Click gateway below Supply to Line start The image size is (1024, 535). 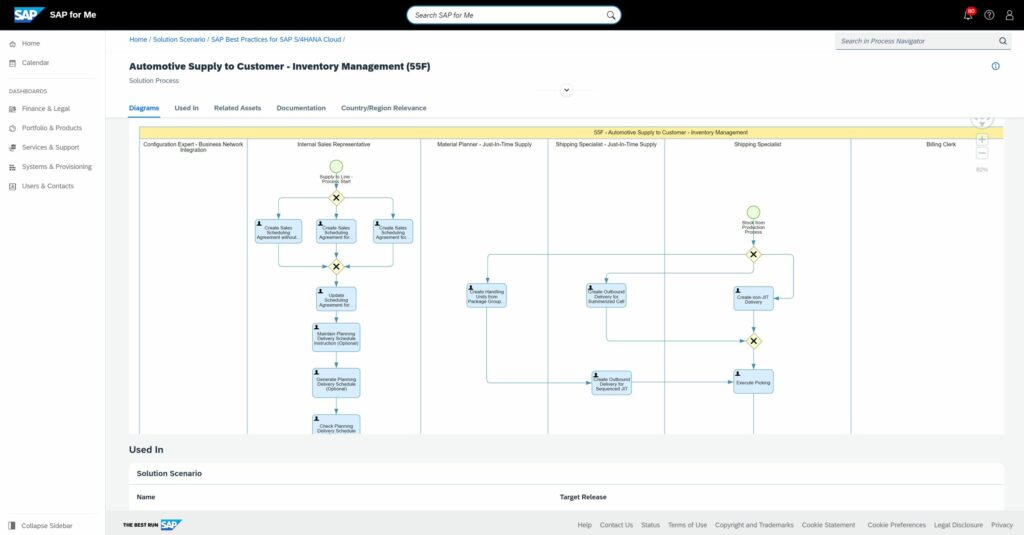point(336,198)
